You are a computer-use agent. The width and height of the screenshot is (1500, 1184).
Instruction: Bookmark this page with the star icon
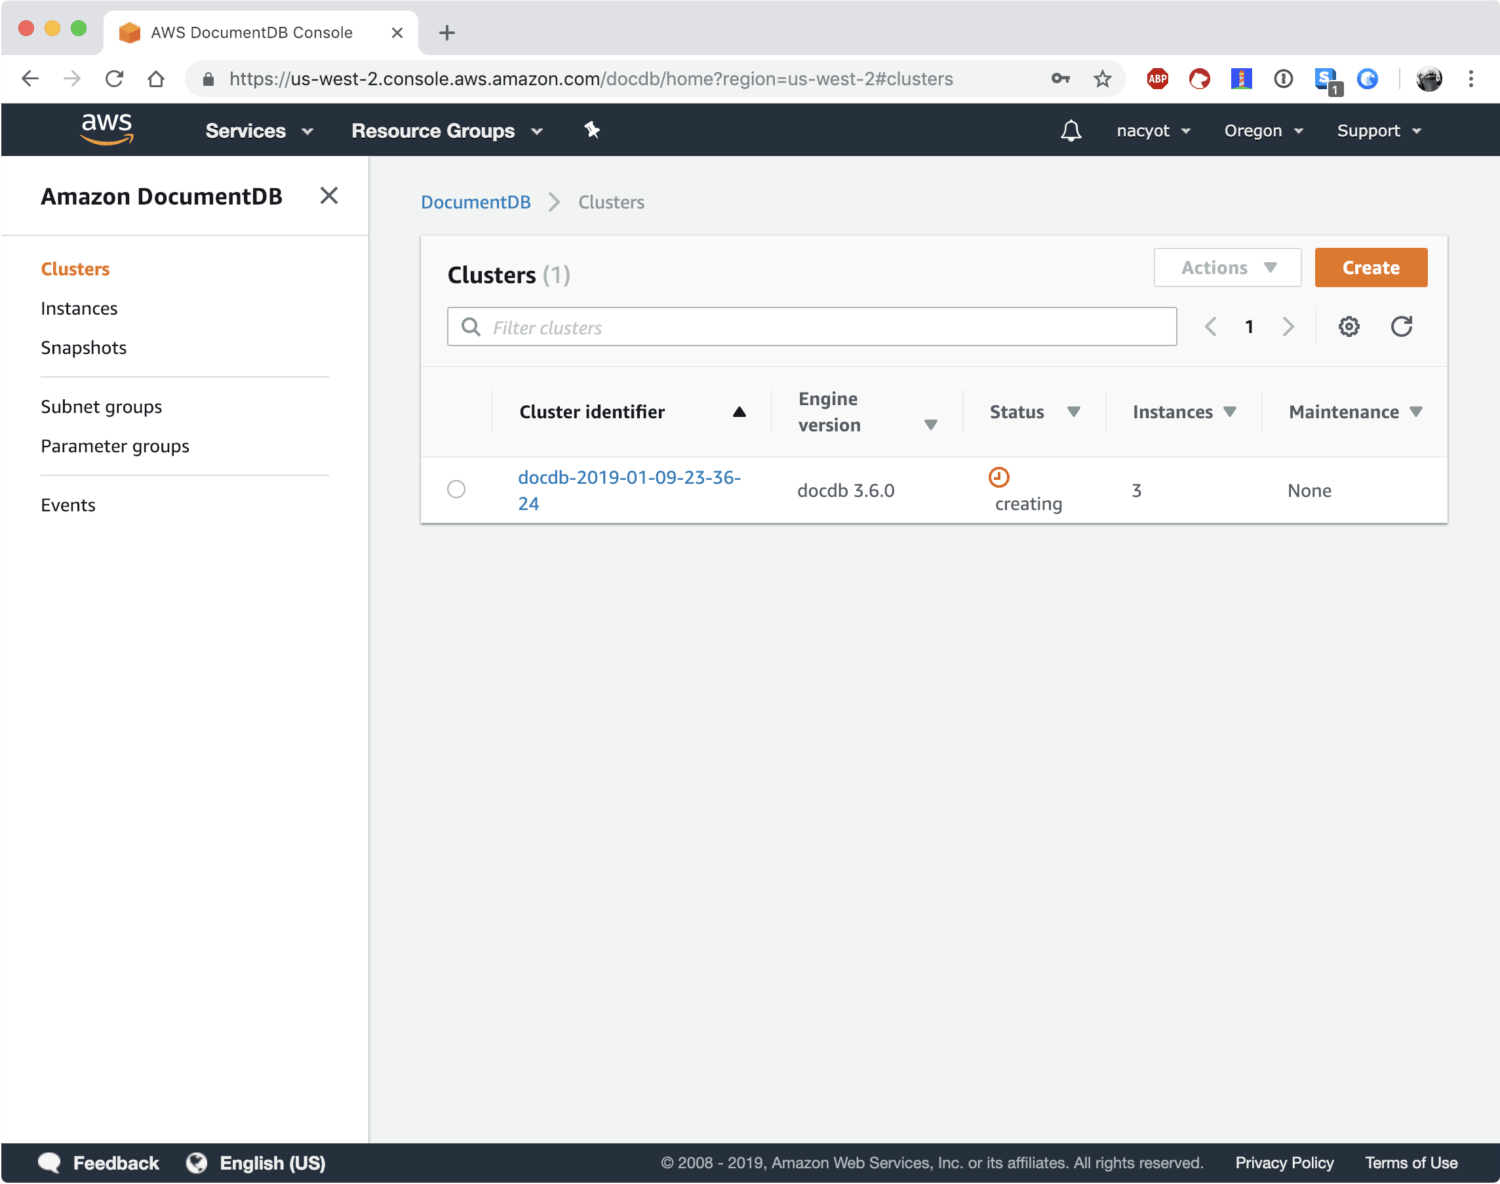click(x=1102, y=79)
